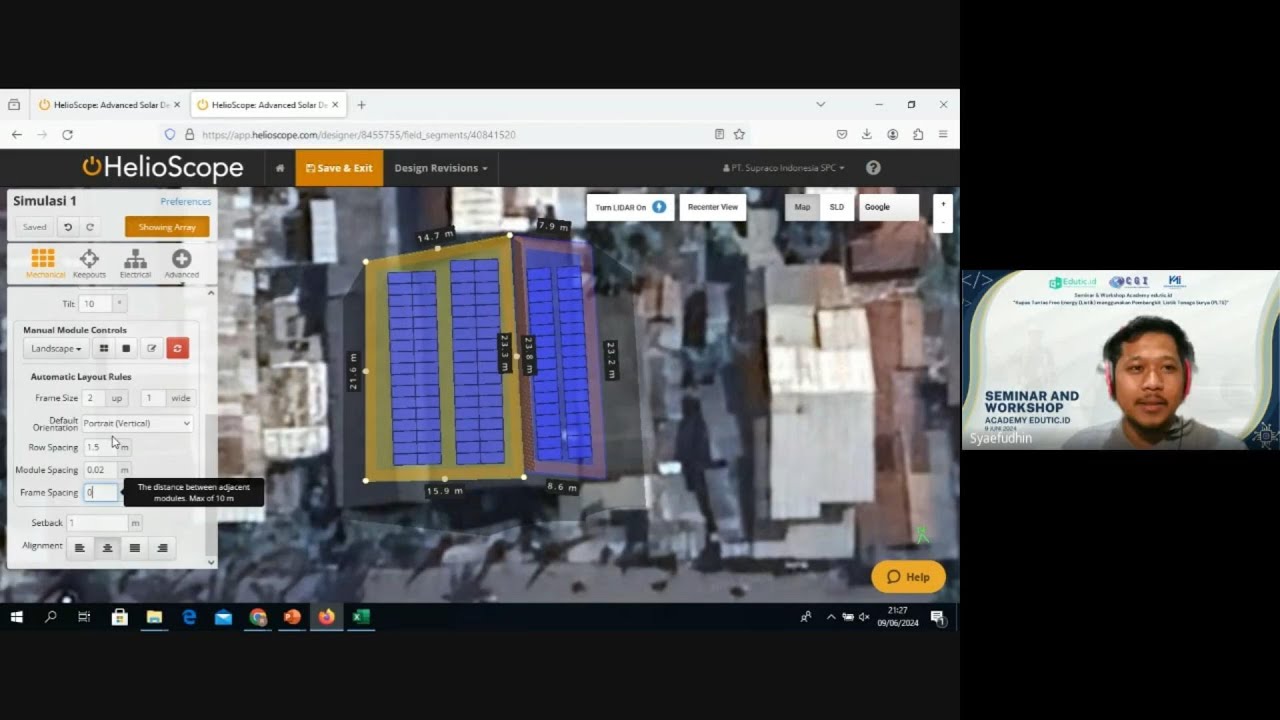Show hidden system tray icons
This screenshot has width=1280, height=720.
tap(830, 617)
